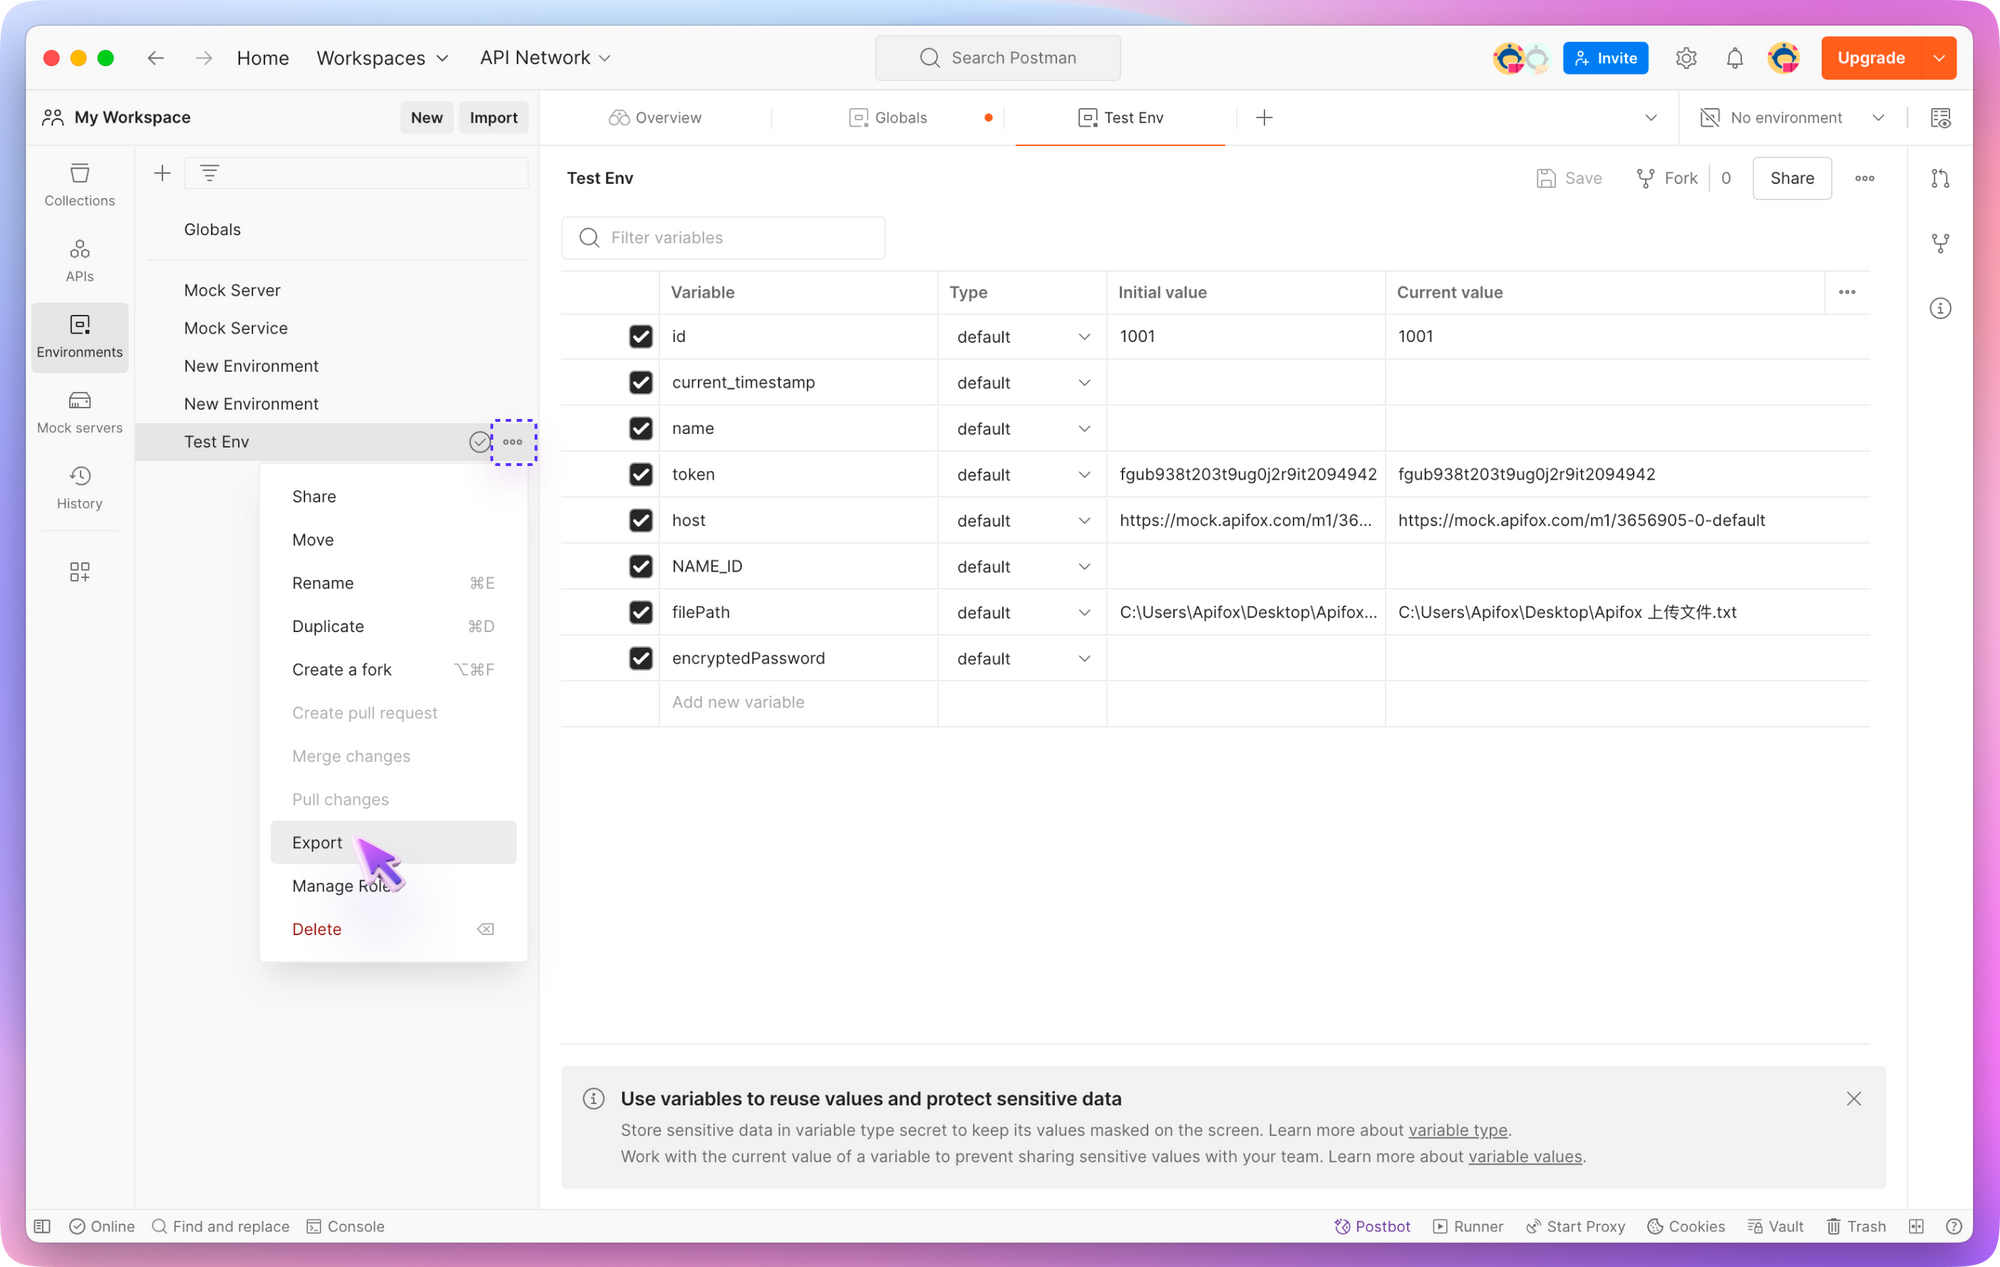
Task: Click the Share button for Test Env
Action: pos(1792,178)
